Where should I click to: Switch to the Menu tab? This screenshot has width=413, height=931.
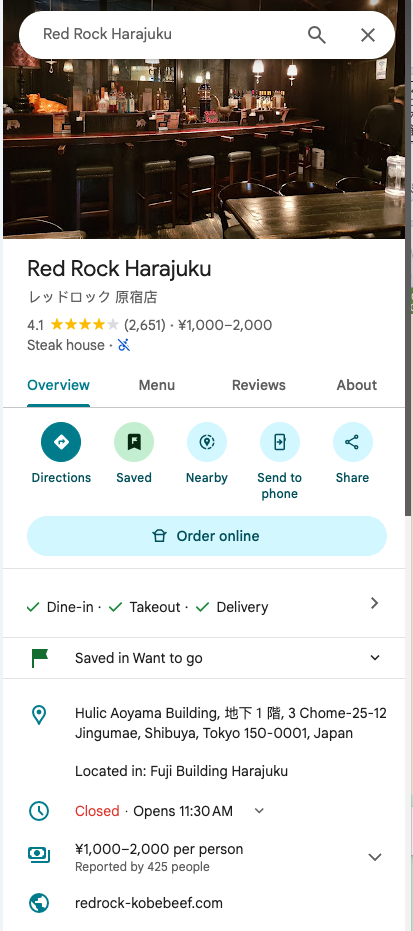[x=157, y=385]
